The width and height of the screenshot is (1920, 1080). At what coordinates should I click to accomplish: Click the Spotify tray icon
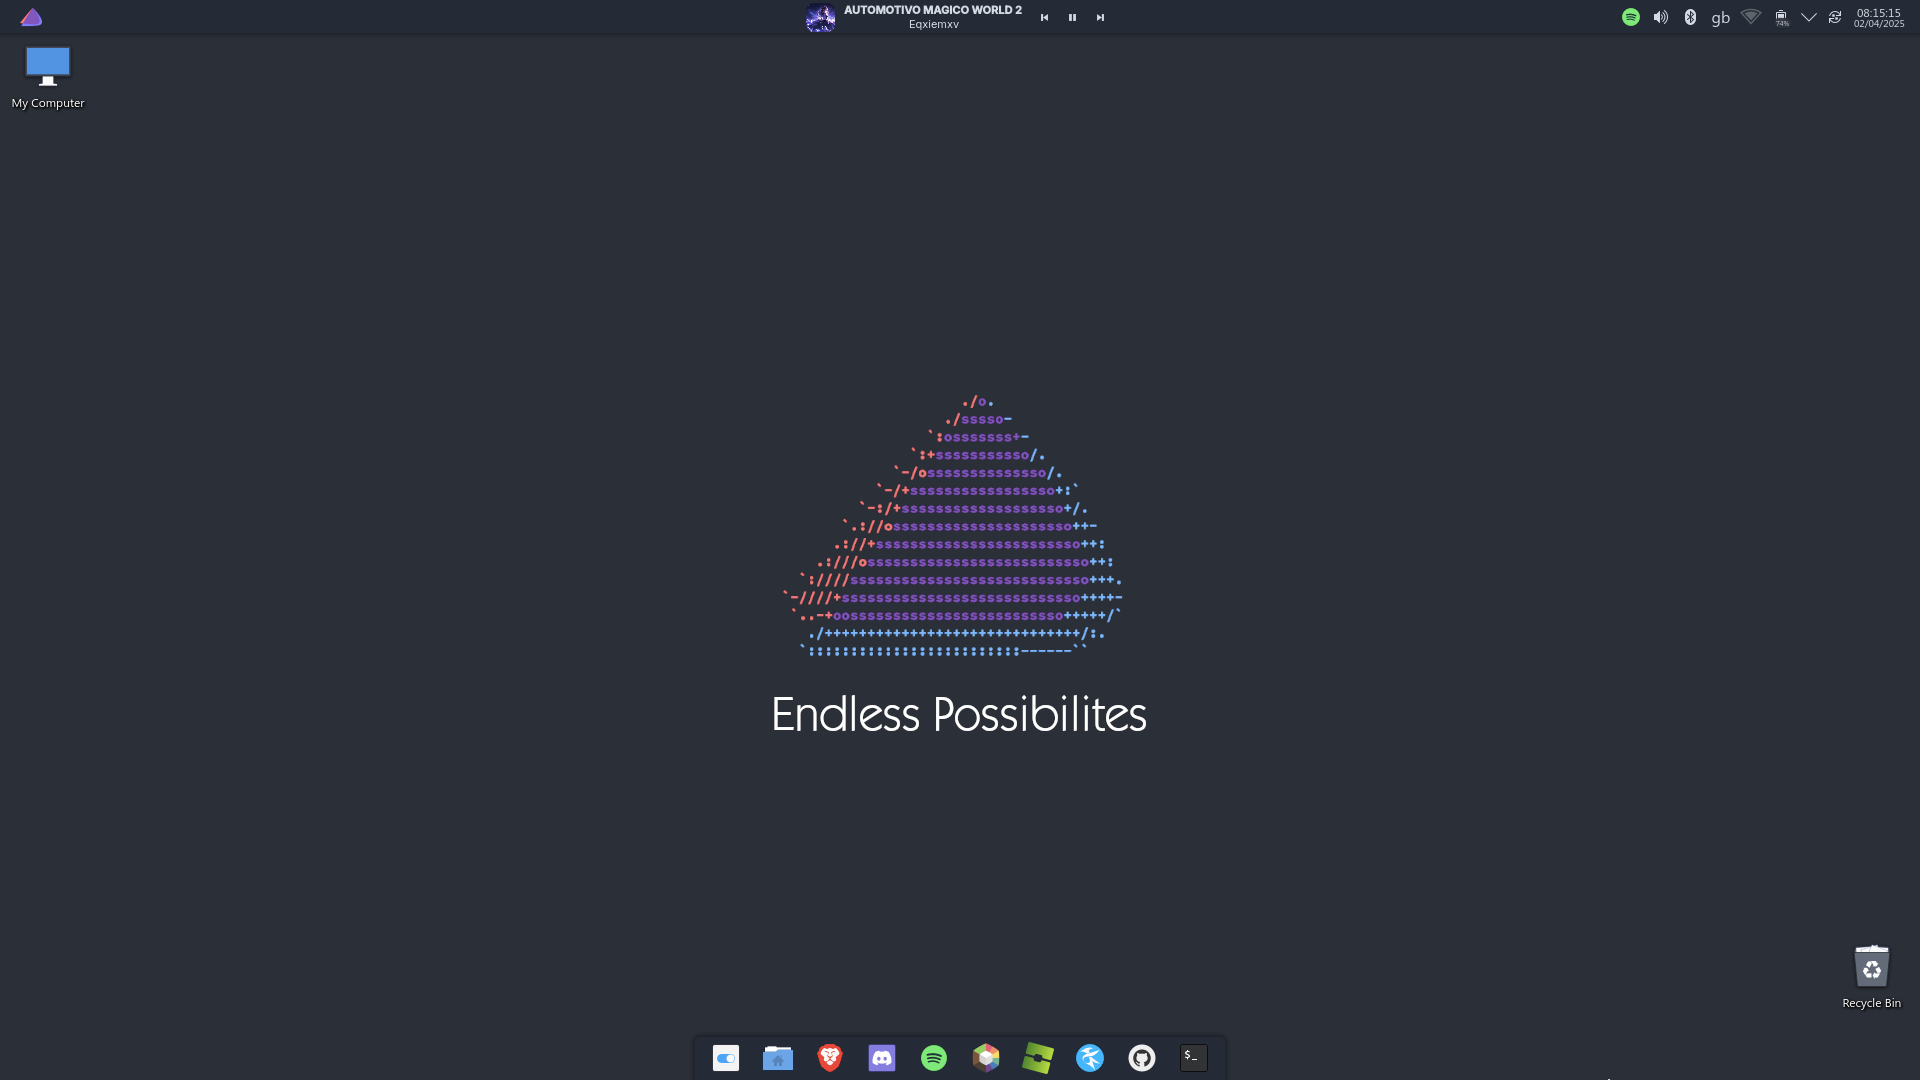(x=1630, y=17)
